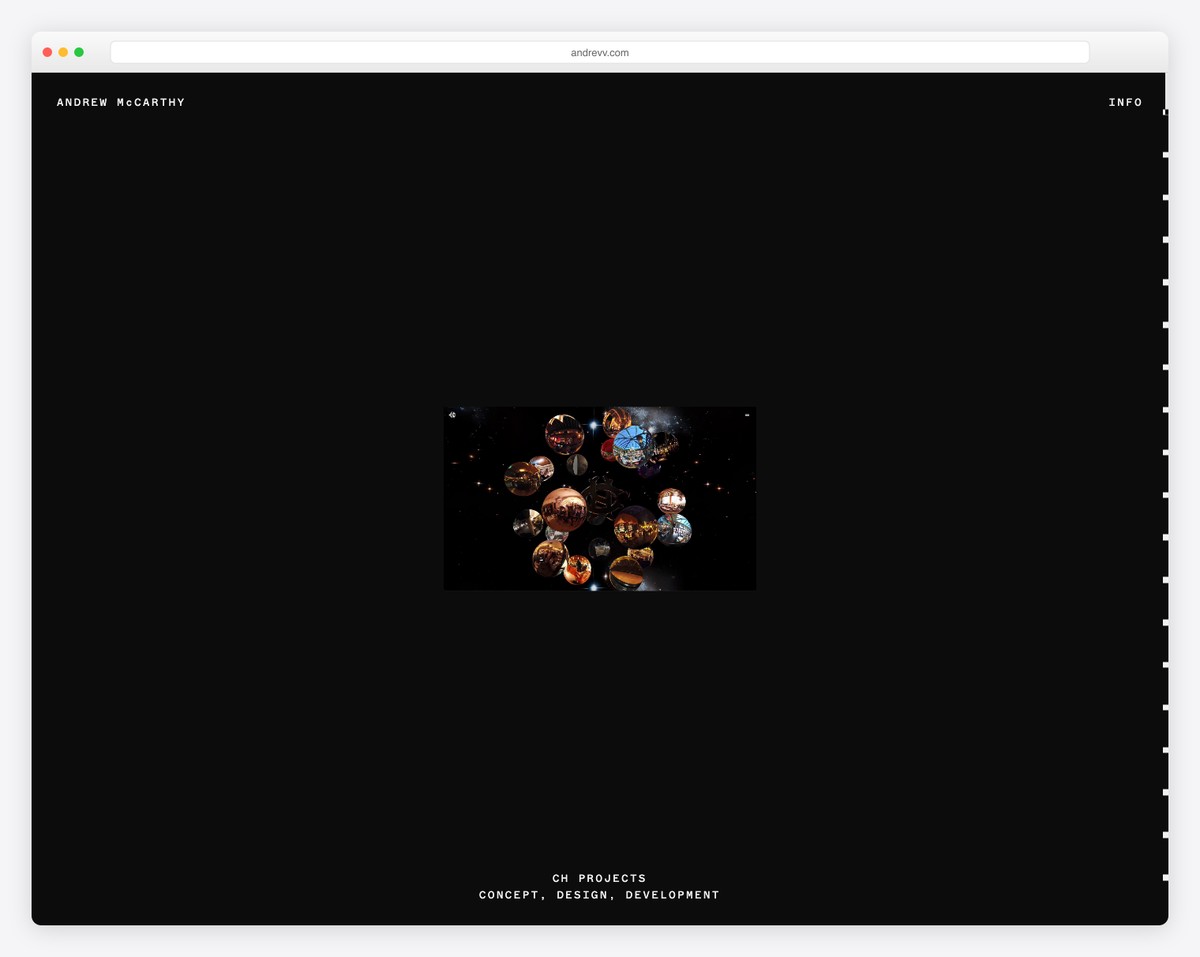The width and height of the screenshot is (1200, 957).
Task: Click the largest copper sphere left of the emblem
Action: point(564,509)
